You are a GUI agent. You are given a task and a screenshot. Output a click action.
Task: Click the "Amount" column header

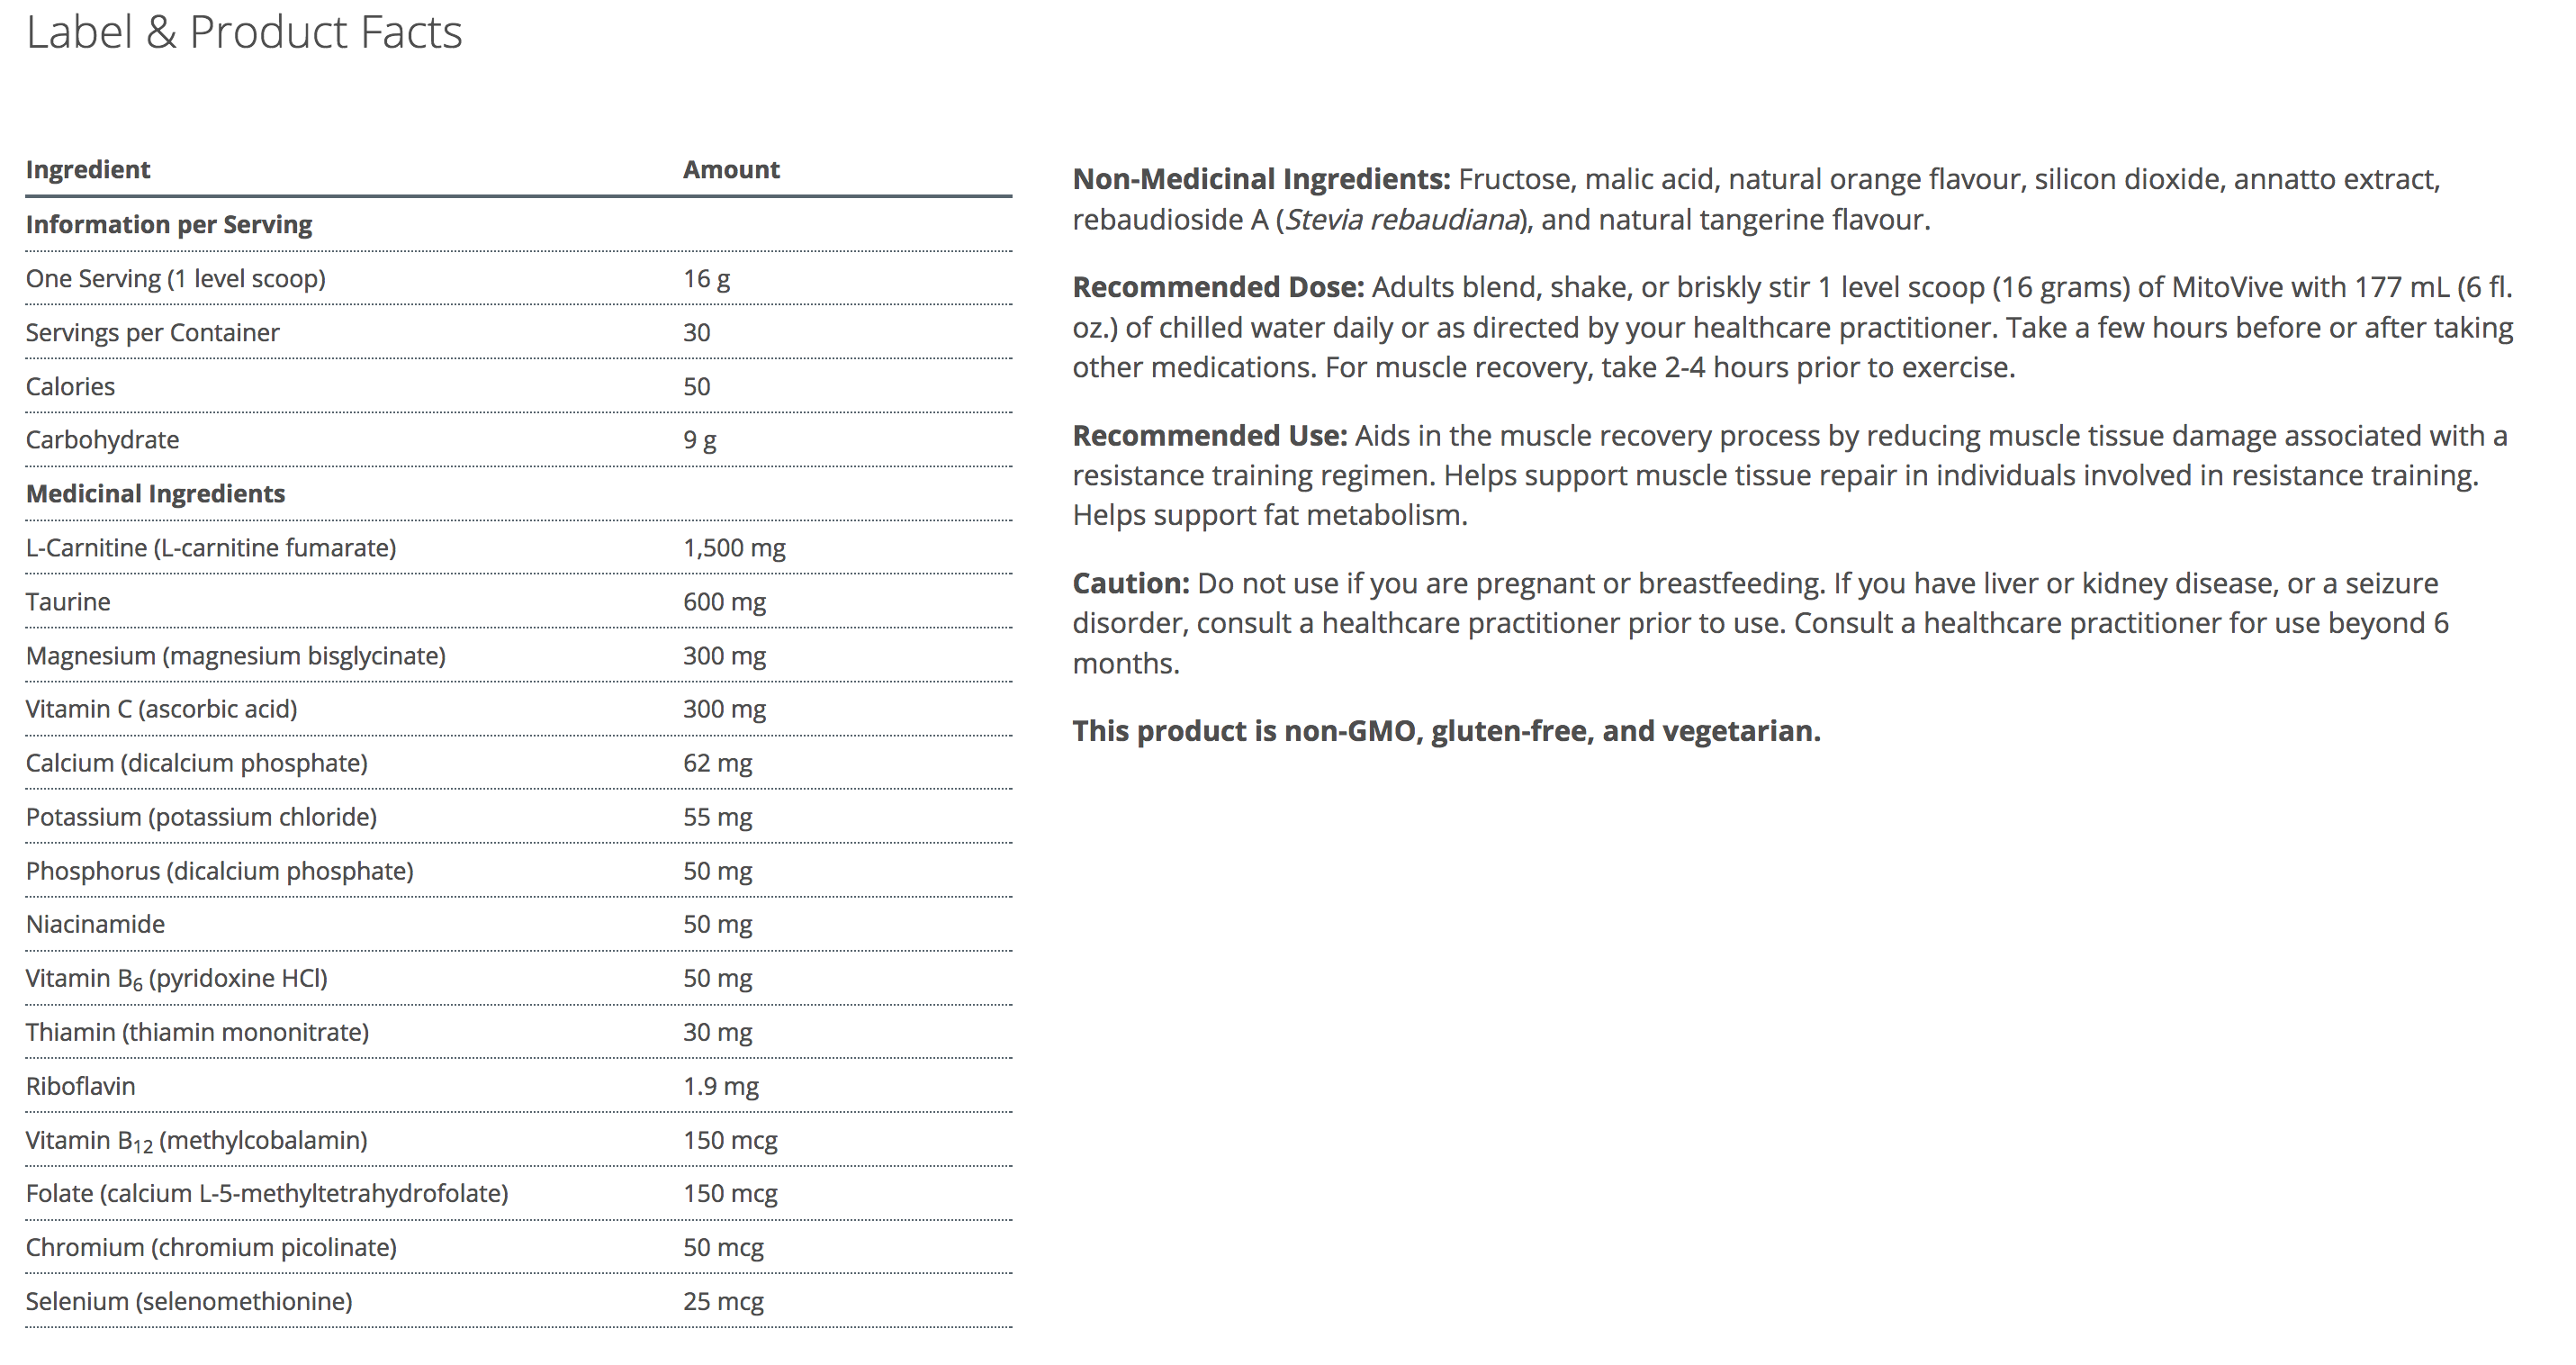731,170
